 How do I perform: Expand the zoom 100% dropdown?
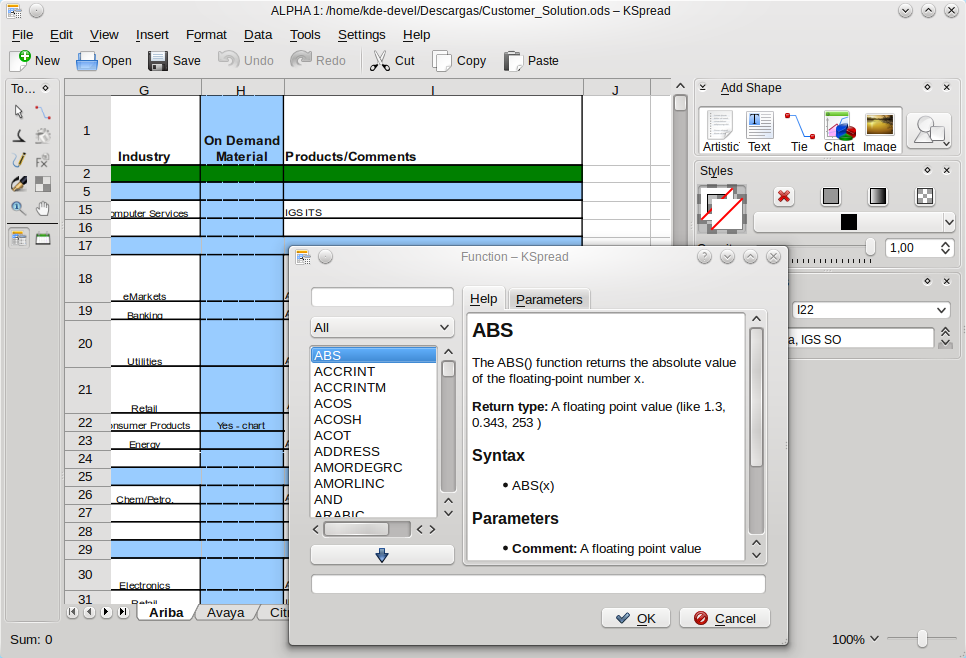pos(855,639)
